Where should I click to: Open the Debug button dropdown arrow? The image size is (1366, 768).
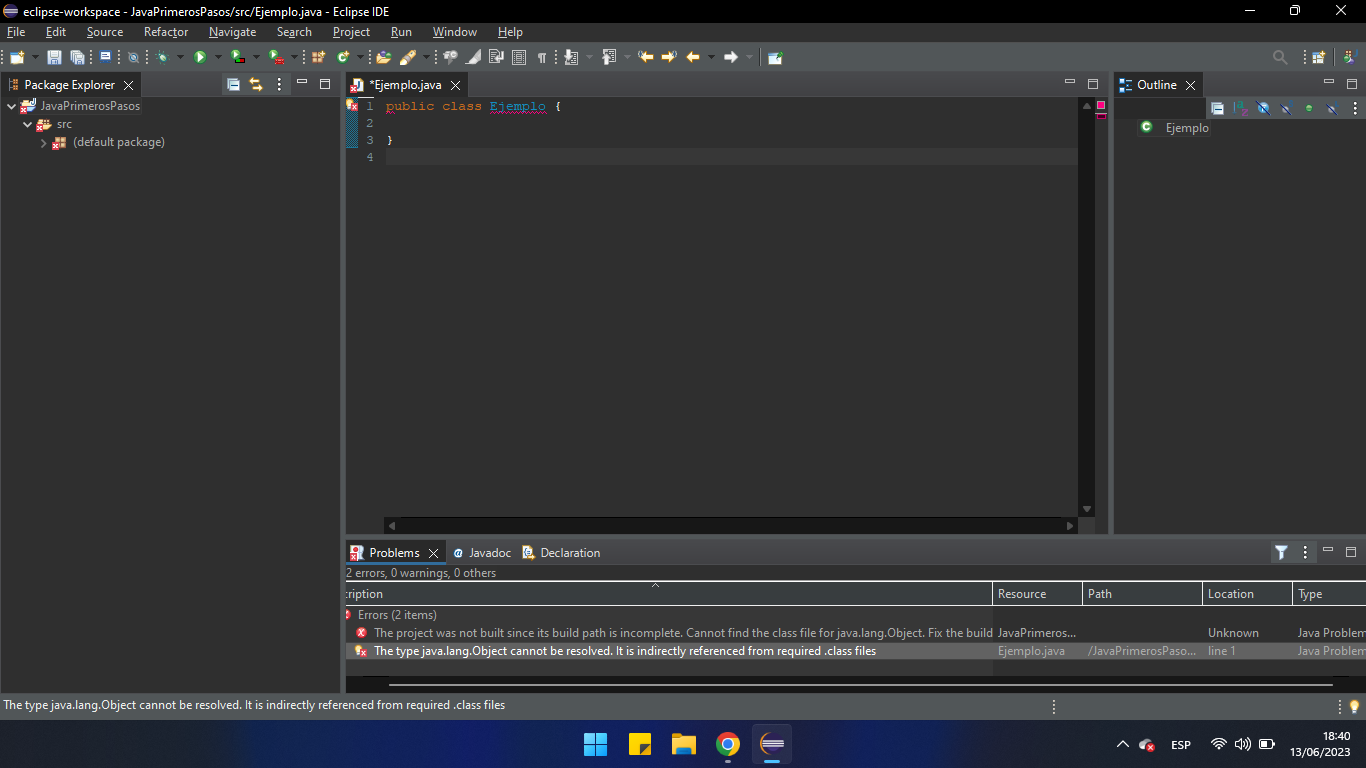pos(181,57)
